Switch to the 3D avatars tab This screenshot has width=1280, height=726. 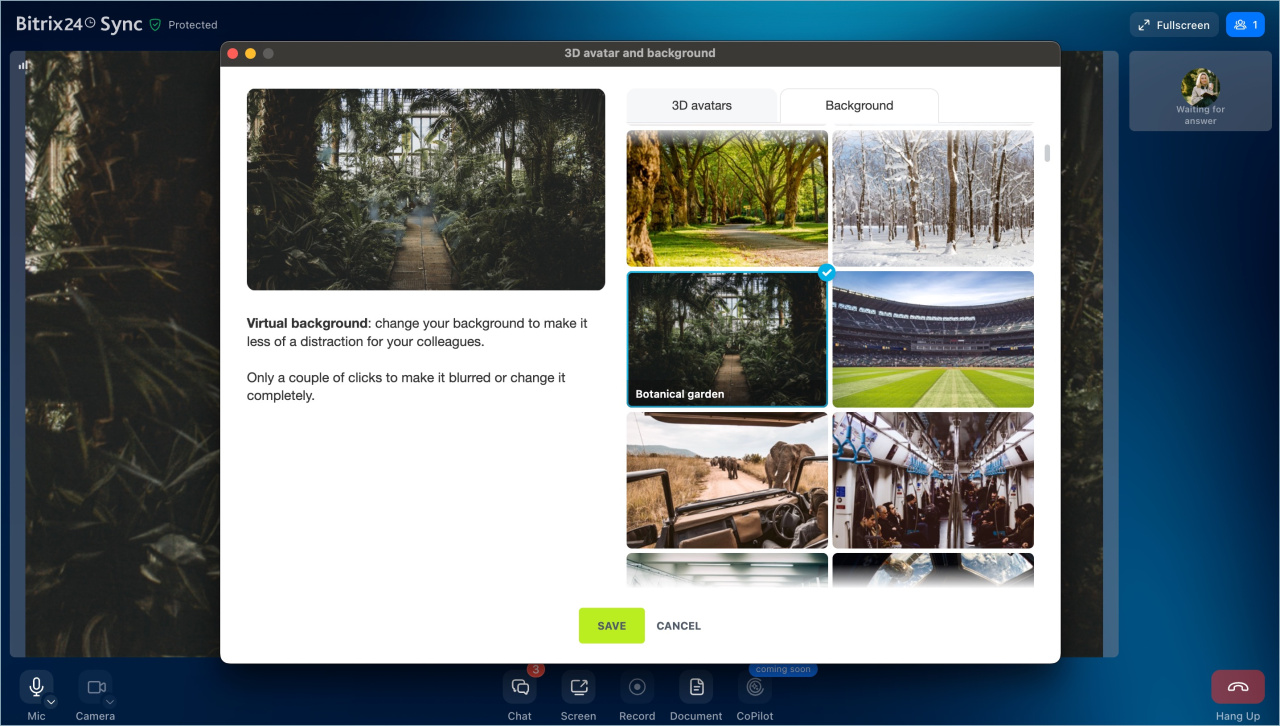(x=701, y=106)
